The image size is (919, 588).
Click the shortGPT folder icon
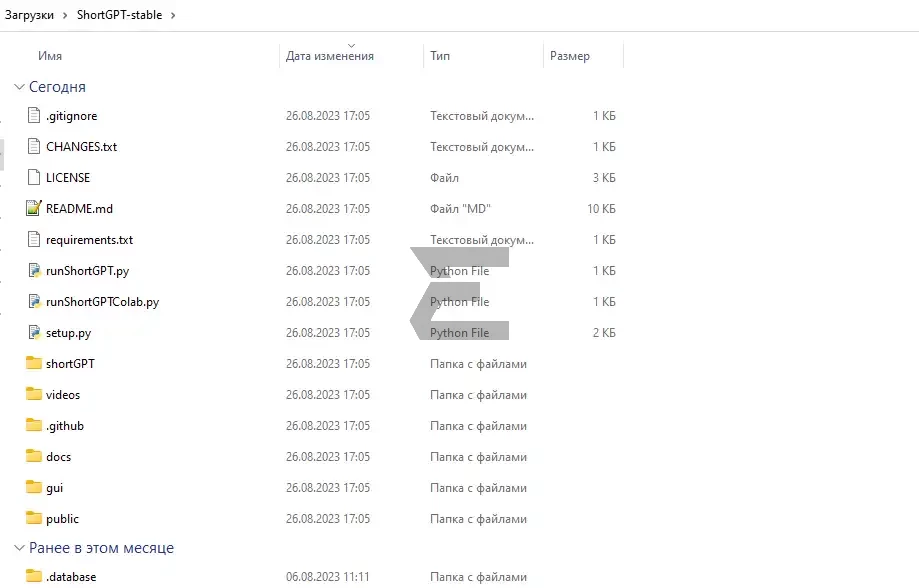[34, 363]
